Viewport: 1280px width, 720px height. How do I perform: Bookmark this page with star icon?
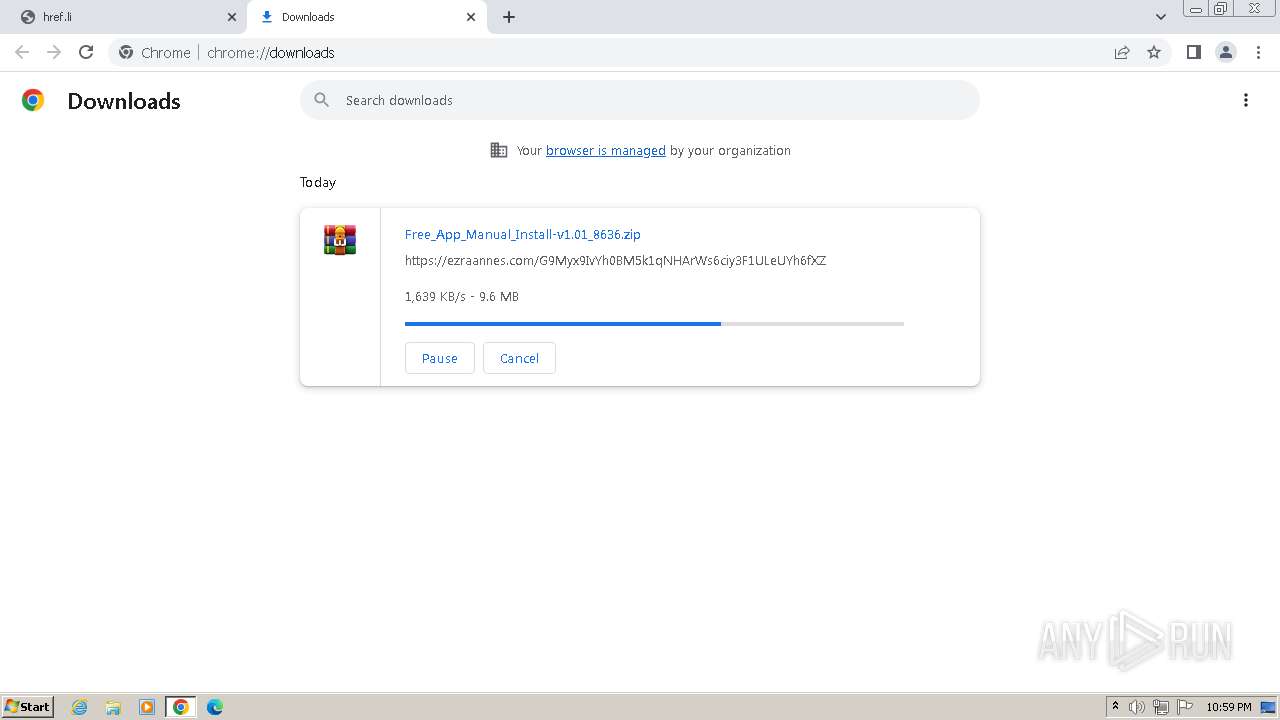(1154, 52)
